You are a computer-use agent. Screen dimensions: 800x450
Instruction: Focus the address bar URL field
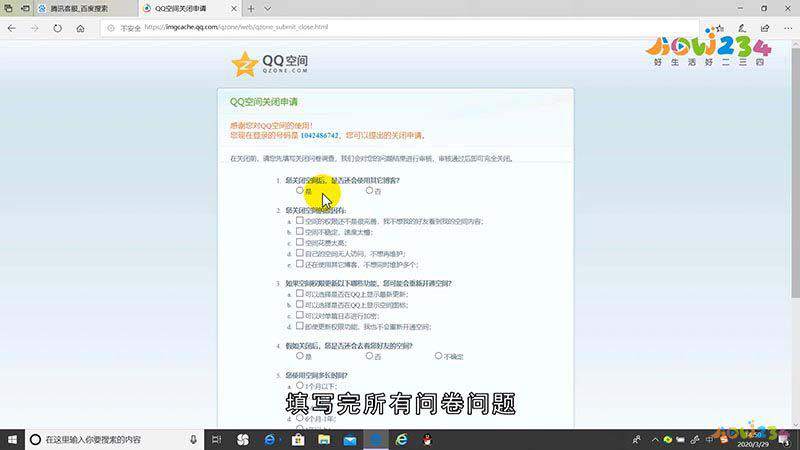tap(398, 28)
